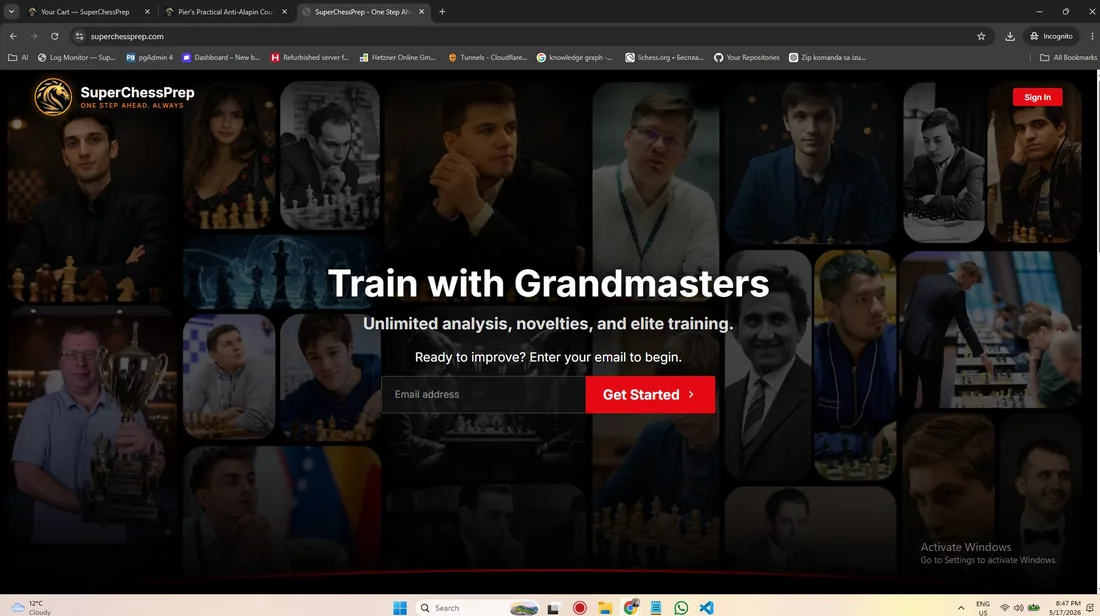Open WhatsApp from the taskbar
This screenshot has height=616, width=1100.
[x=680, y=608]
